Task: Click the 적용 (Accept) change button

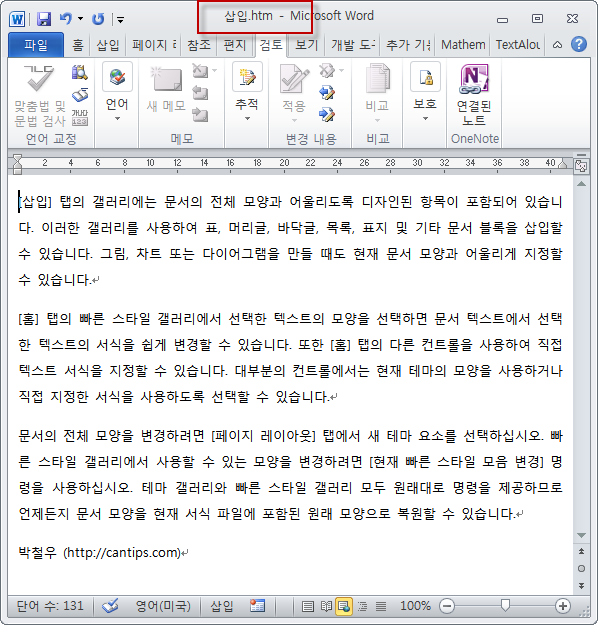Action: tap(294, 94)
